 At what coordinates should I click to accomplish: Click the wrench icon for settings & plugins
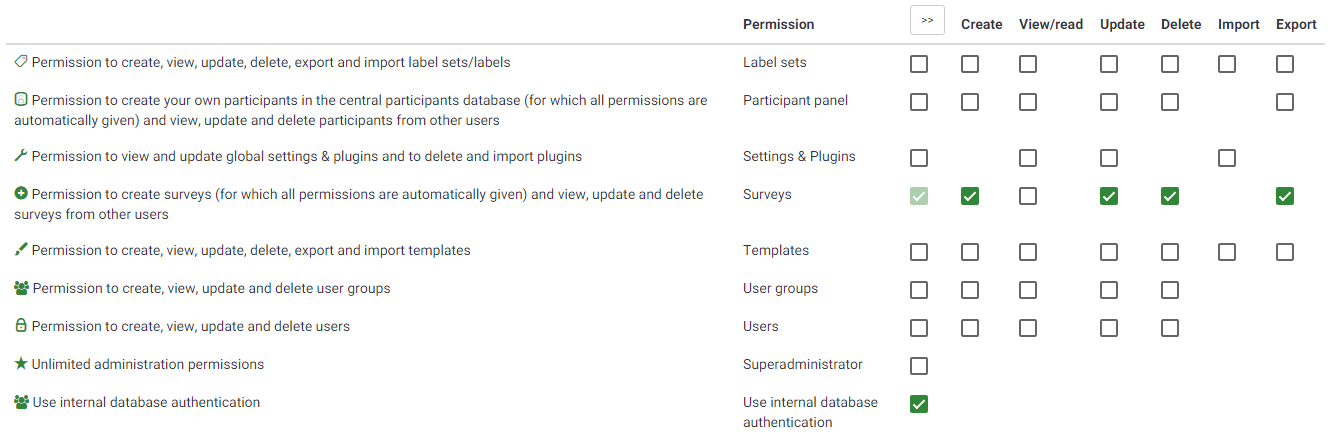pos(21,156)
